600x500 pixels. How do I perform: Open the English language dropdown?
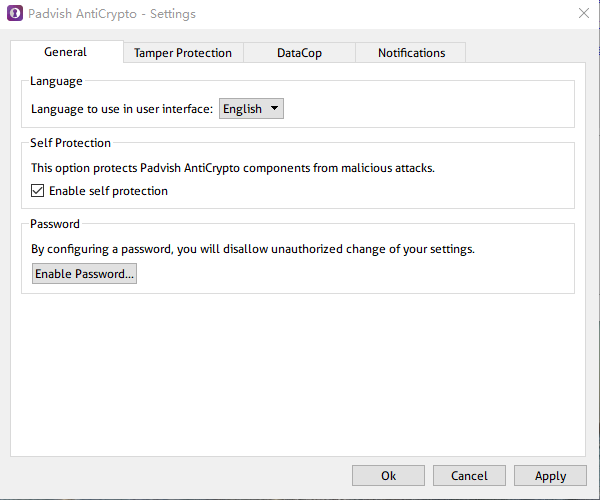tap(251, 109)
